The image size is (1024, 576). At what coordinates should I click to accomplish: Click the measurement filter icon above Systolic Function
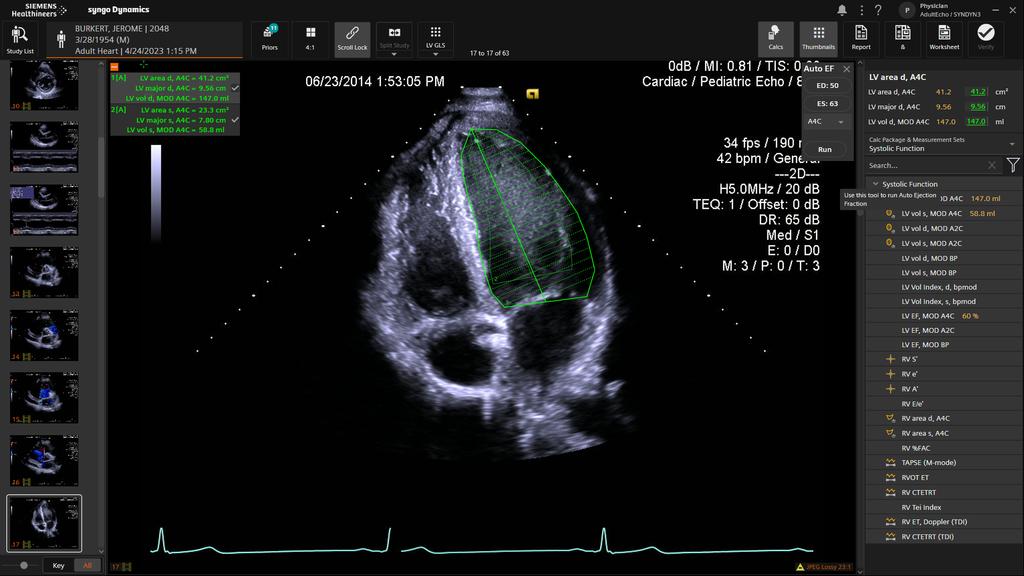(x=1012, y=167)
